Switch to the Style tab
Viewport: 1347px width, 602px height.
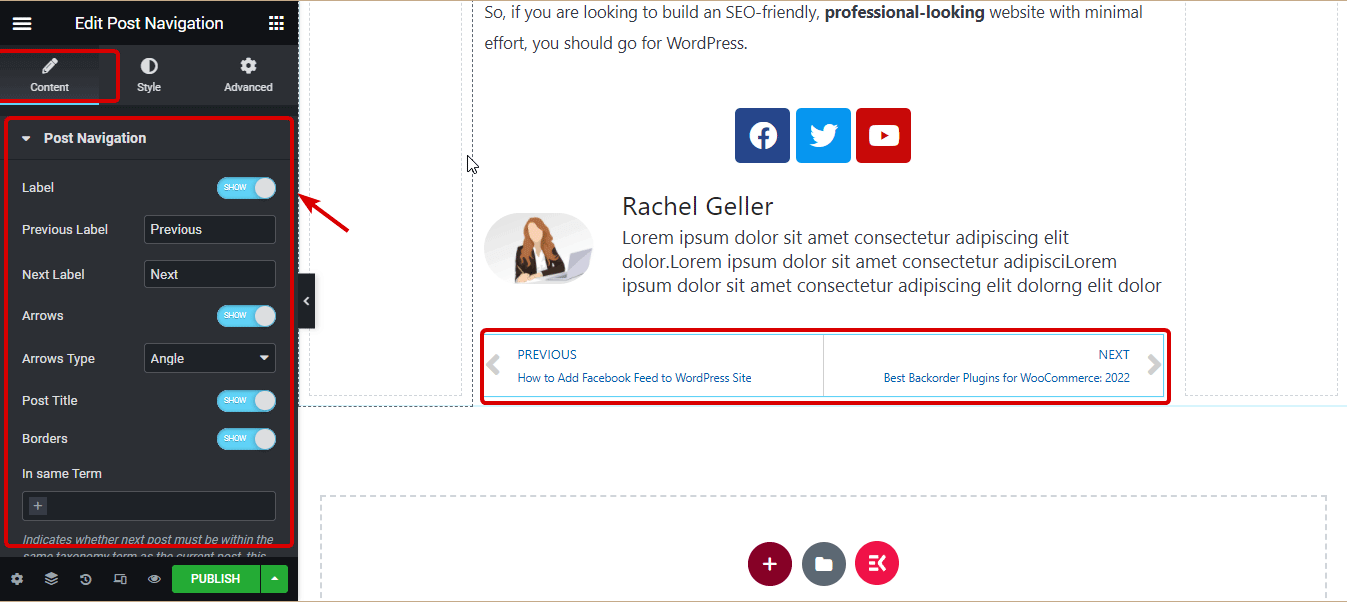point(149,75)
